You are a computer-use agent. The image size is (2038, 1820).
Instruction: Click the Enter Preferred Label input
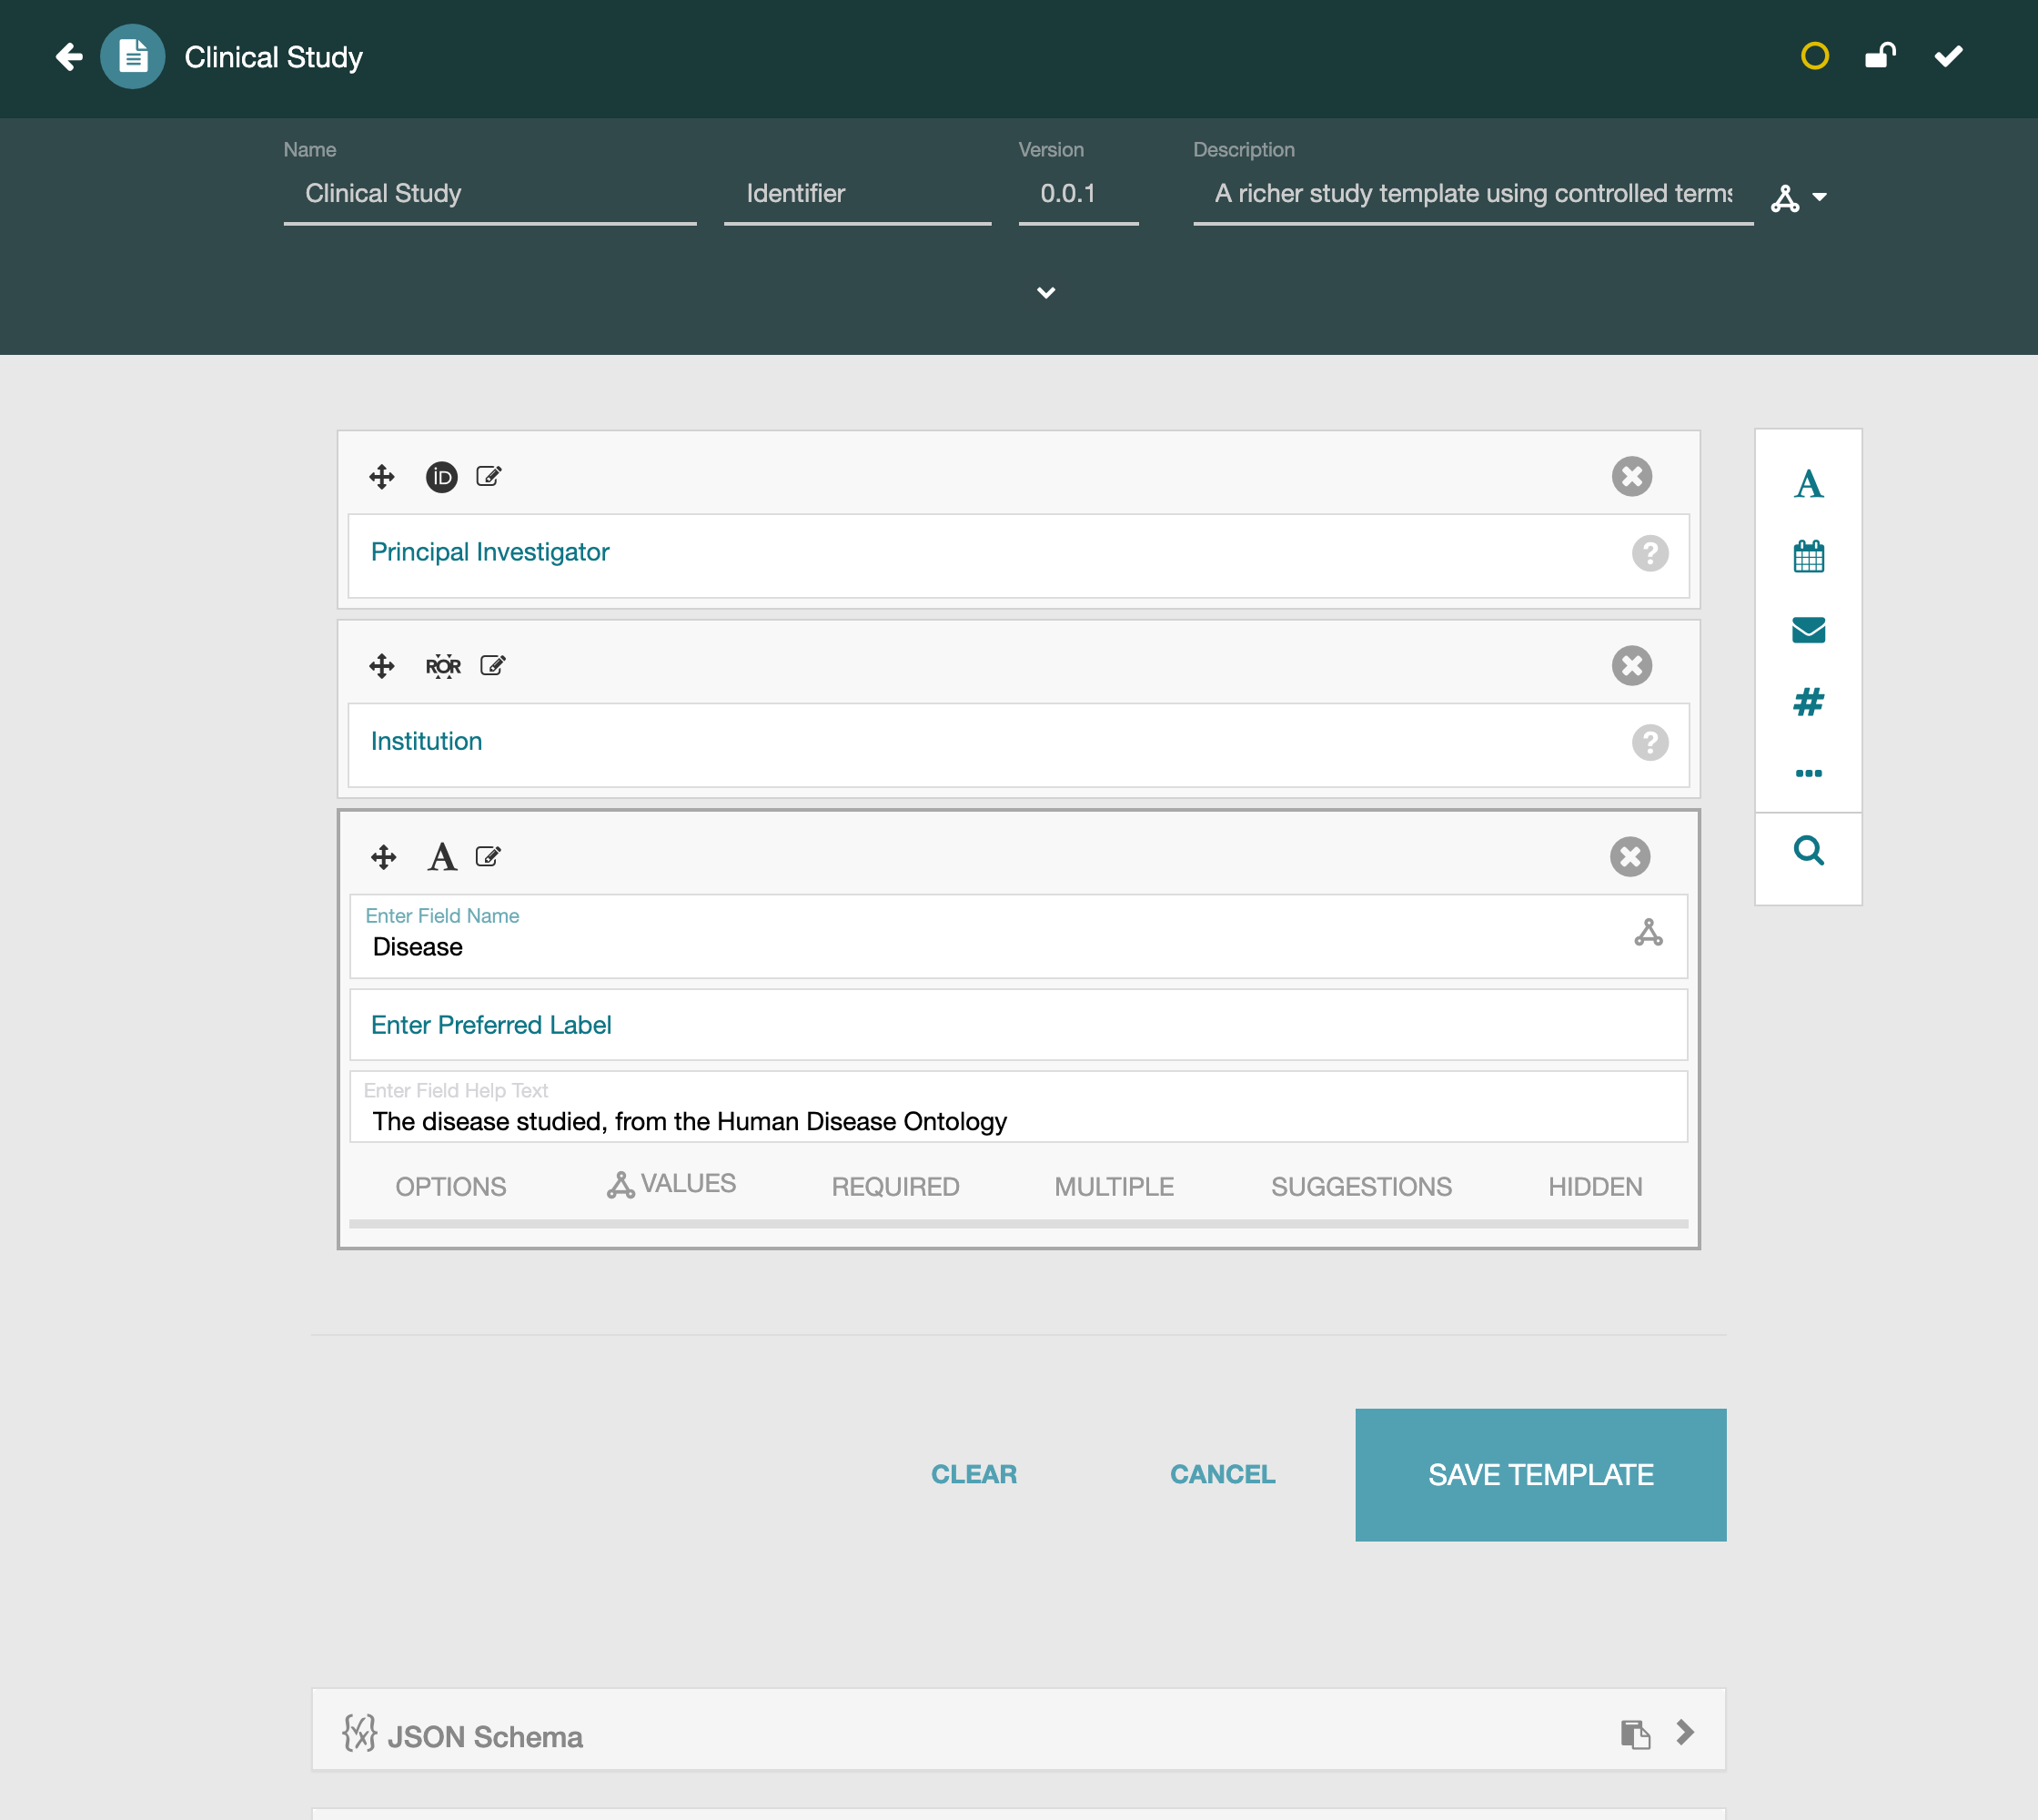(1018, 1025)
